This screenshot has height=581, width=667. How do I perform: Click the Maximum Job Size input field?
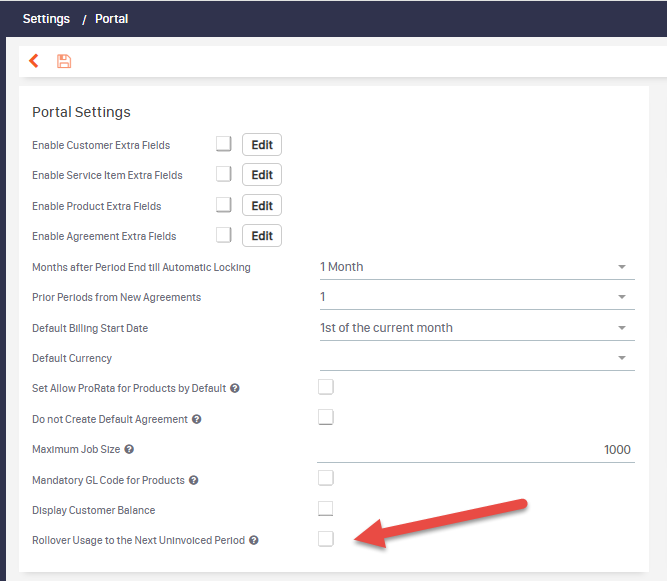[476, 450]
